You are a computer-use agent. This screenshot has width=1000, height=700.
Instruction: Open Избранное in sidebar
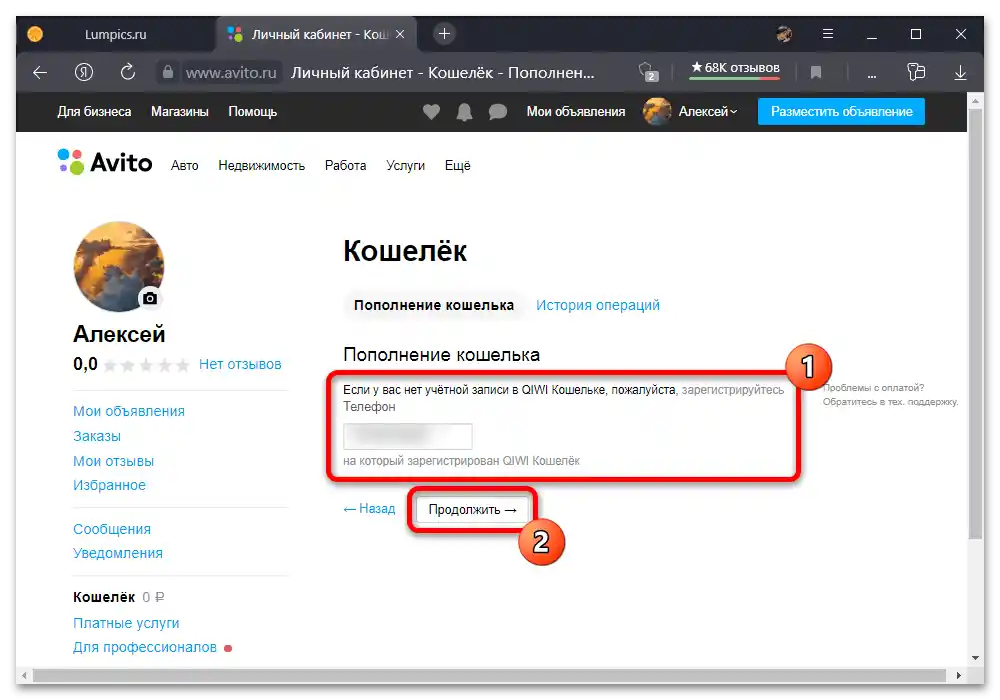[x=109, y=485]
